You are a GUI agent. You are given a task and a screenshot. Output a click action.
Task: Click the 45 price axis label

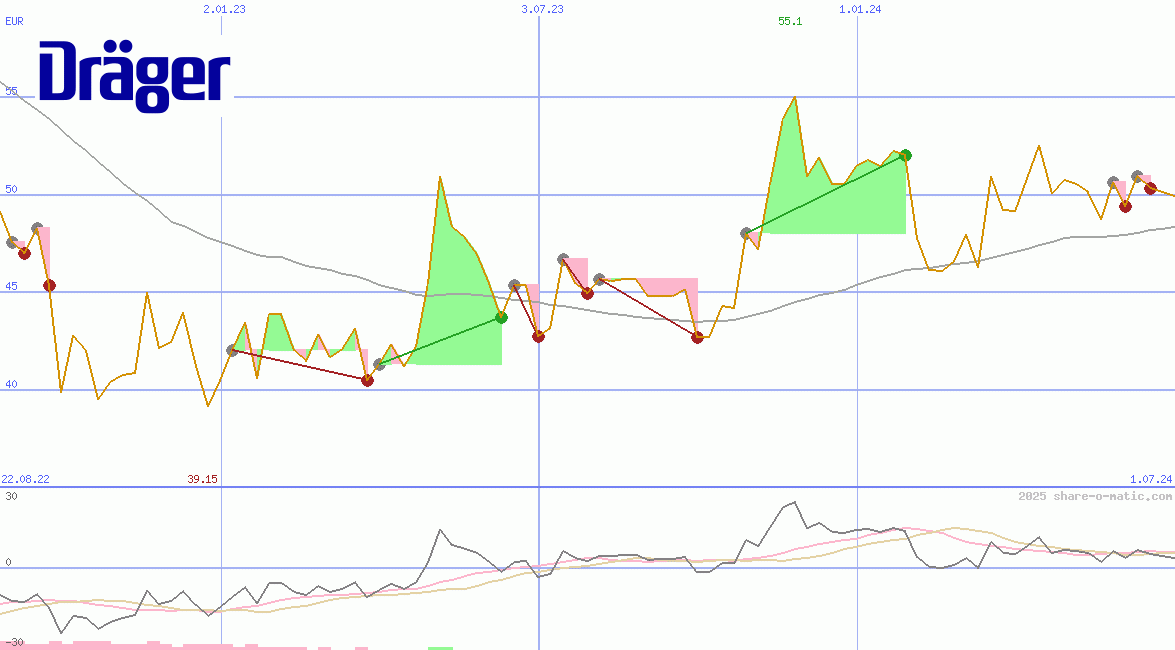coord(11,286)
